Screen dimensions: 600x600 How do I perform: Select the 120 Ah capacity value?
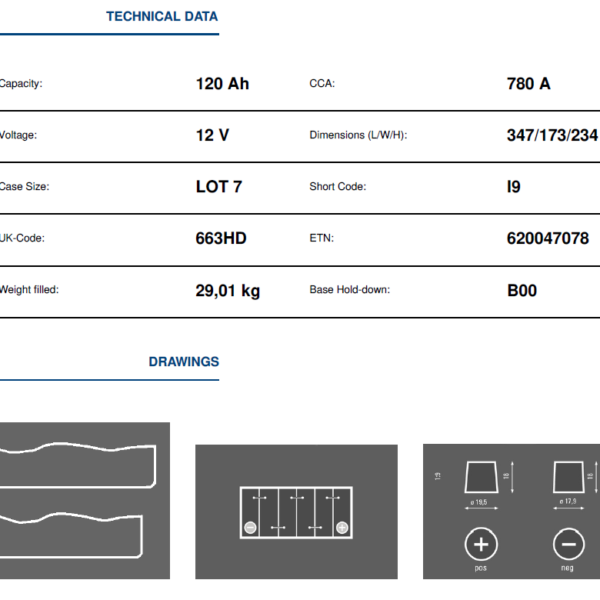(222, 84)
